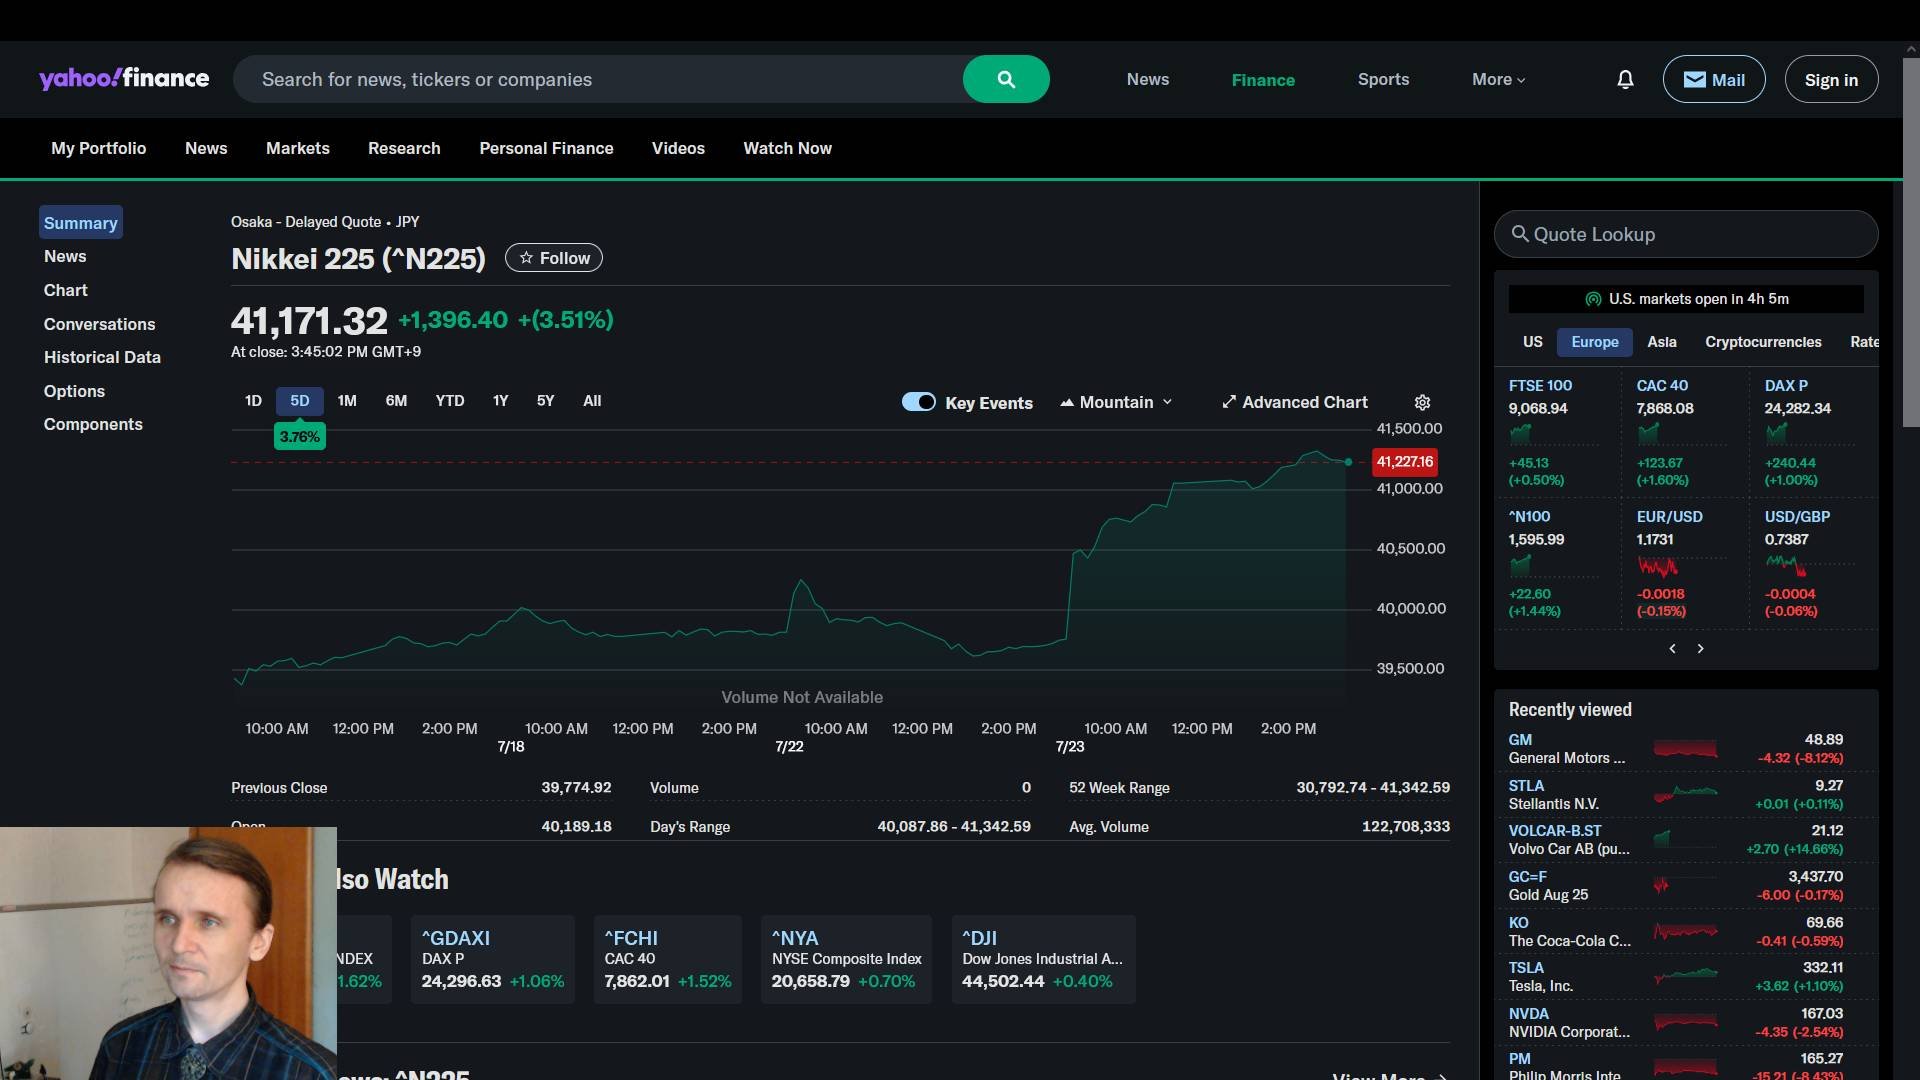Open Options in sidebar

74,391
